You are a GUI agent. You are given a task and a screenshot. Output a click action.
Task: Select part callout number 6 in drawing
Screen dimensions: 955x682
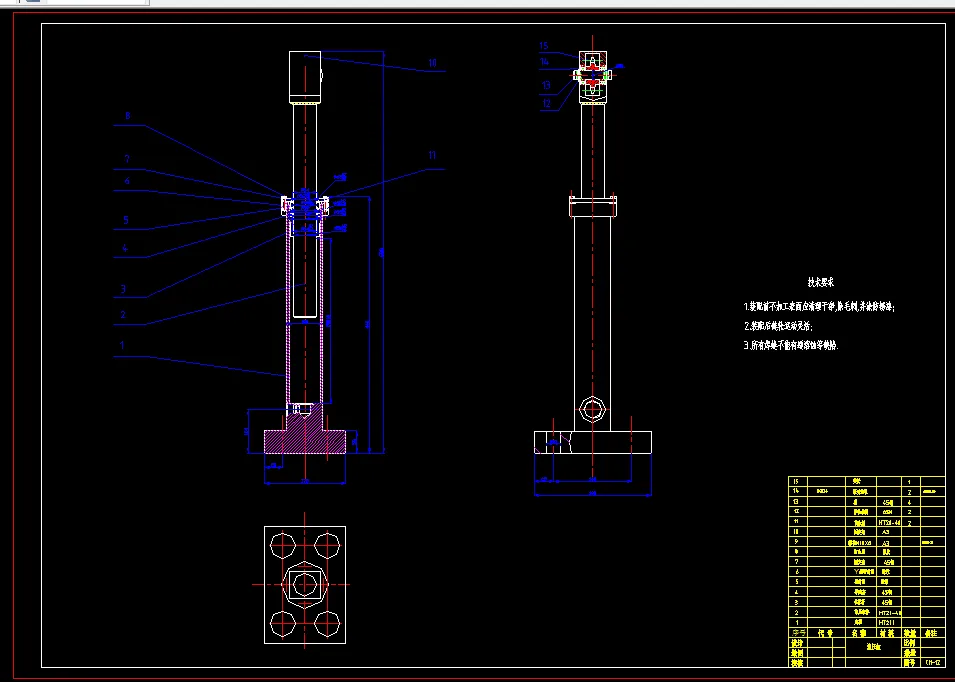click(x=127, y=181)
